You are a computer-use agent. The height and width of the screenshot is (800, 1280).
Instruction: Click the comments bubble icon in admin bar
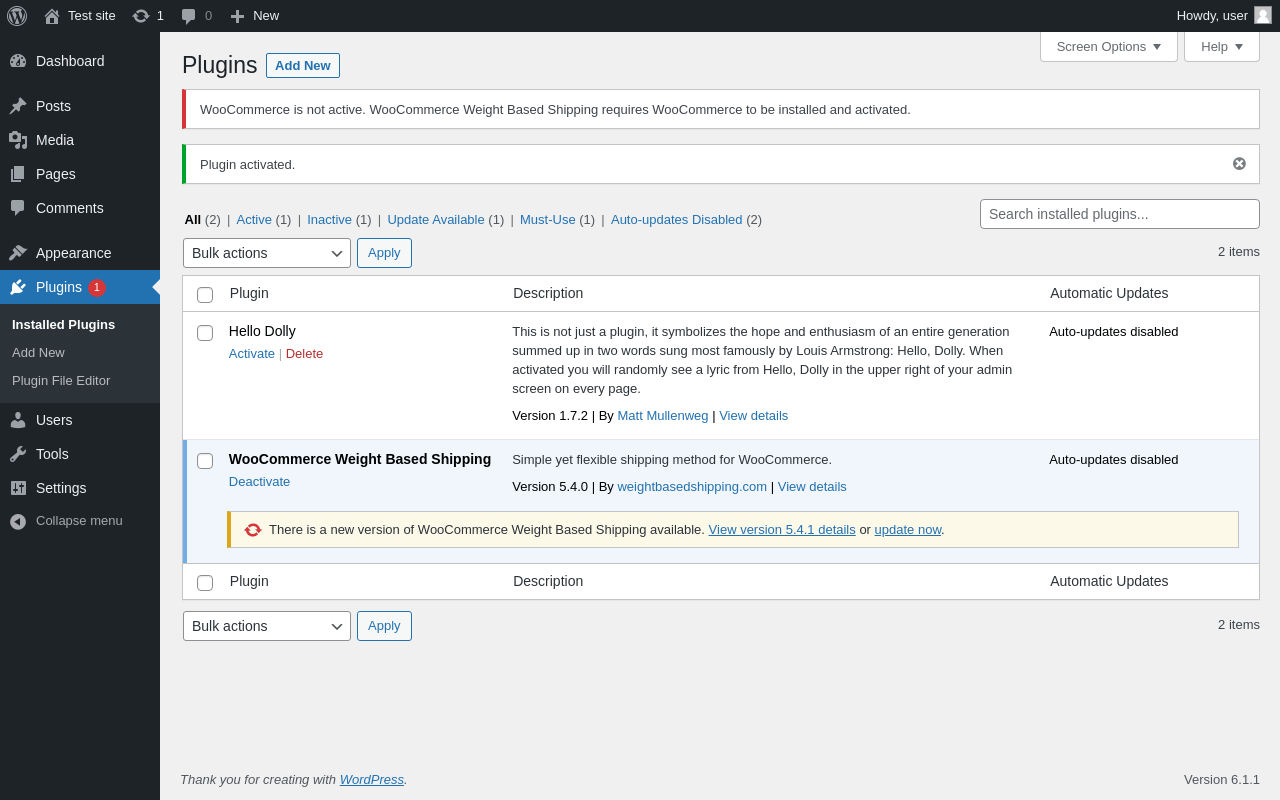coord(189,16)
